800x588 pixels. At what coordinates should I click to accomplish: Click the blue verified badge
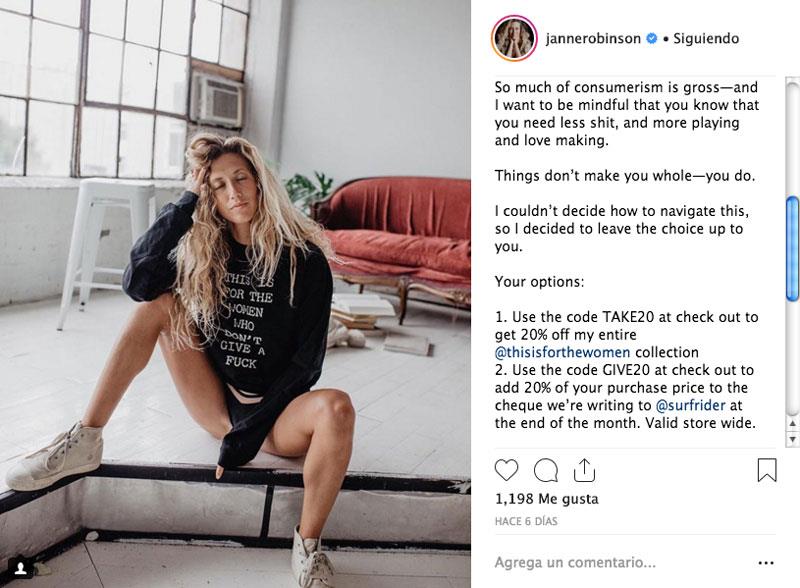pos(652,38)
